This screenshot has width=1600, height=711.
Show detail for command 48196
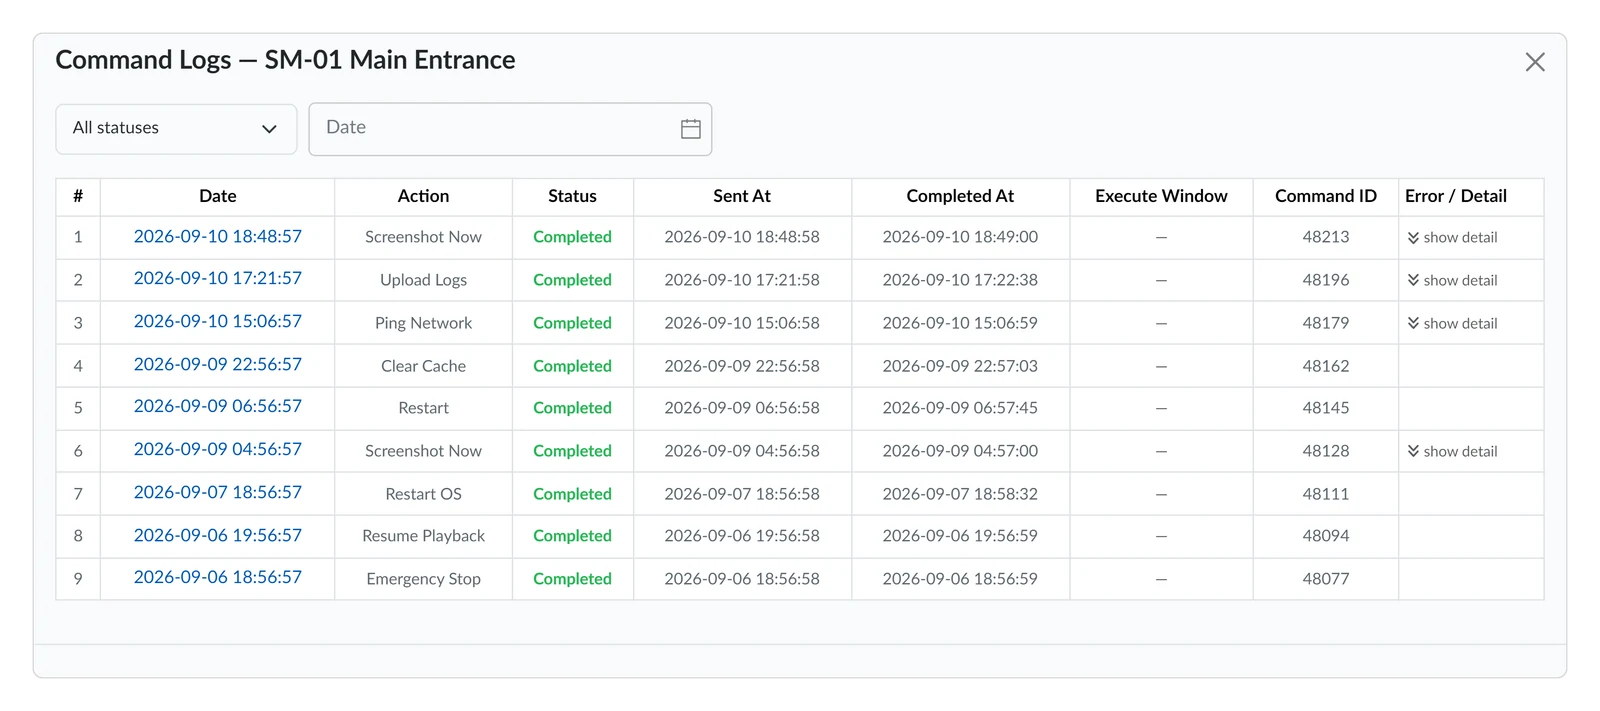(x=1452, y=281)
